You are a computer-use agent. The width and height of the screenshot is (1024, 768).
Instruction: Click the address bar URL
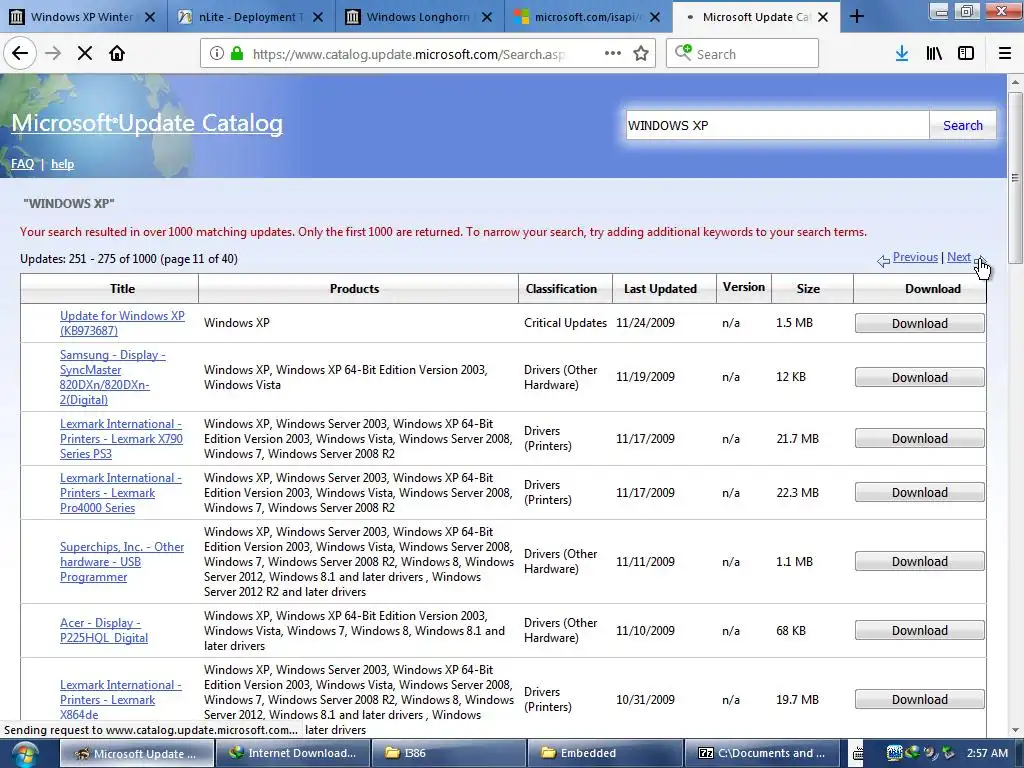(409, 54)
